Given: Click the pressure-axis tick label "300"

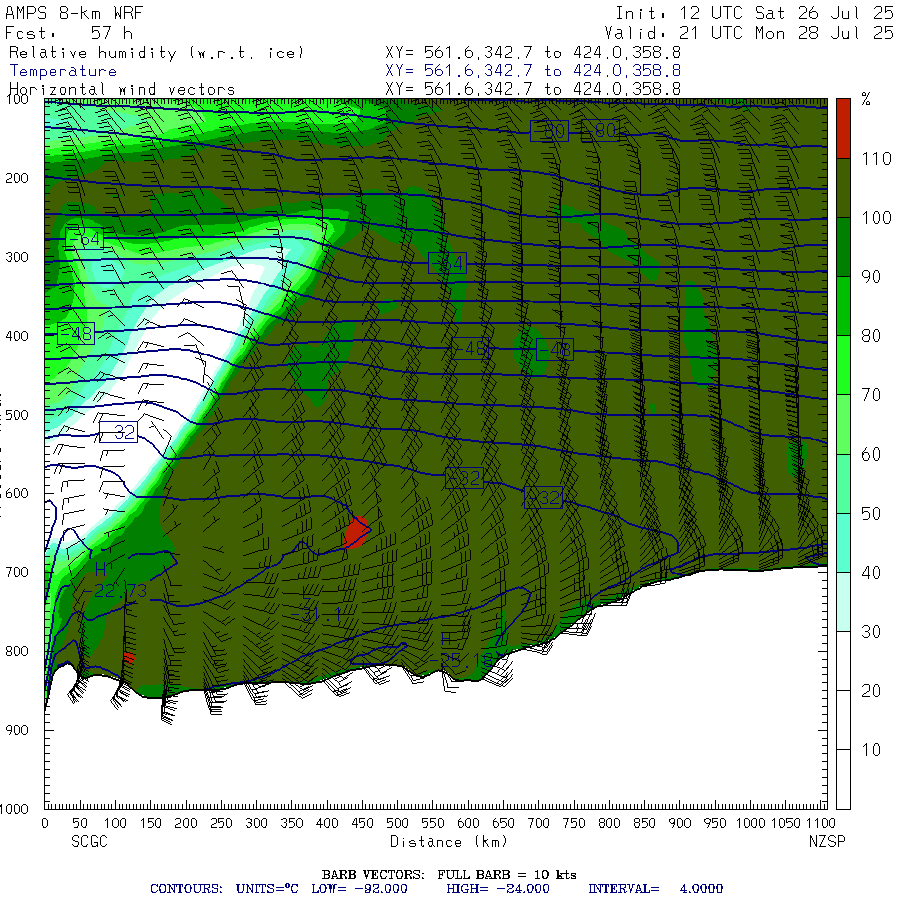Looking at the screenshot, I should pos(17,257).
